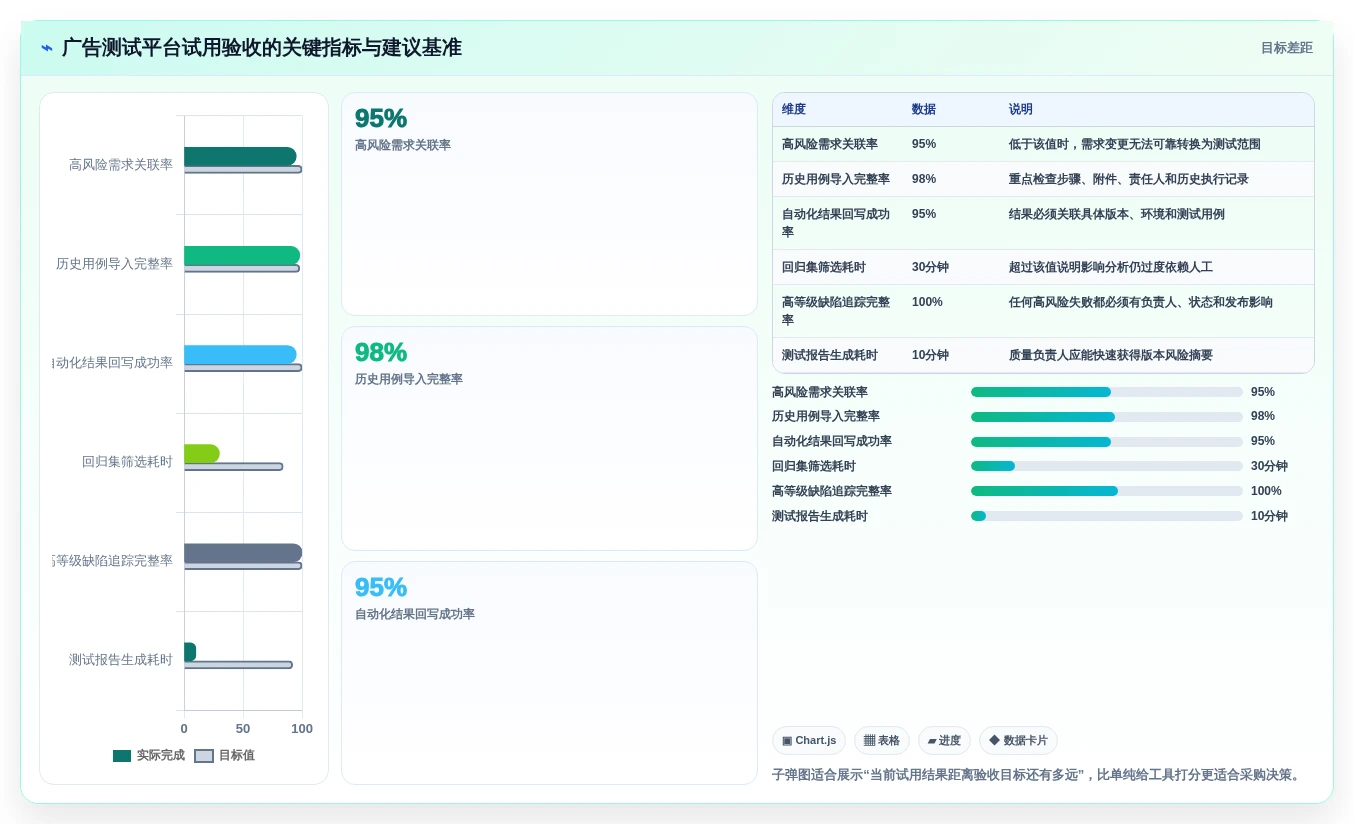
Task: Click description 质量负责人应能快速获得版本风险摘要
Action: 1111,355
